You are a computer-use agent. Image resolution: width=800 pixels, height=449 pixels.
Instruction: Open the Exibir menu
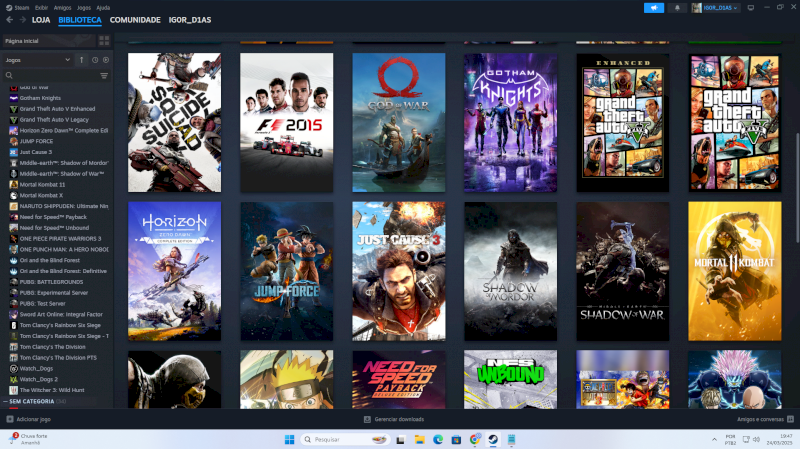point(41,8)
